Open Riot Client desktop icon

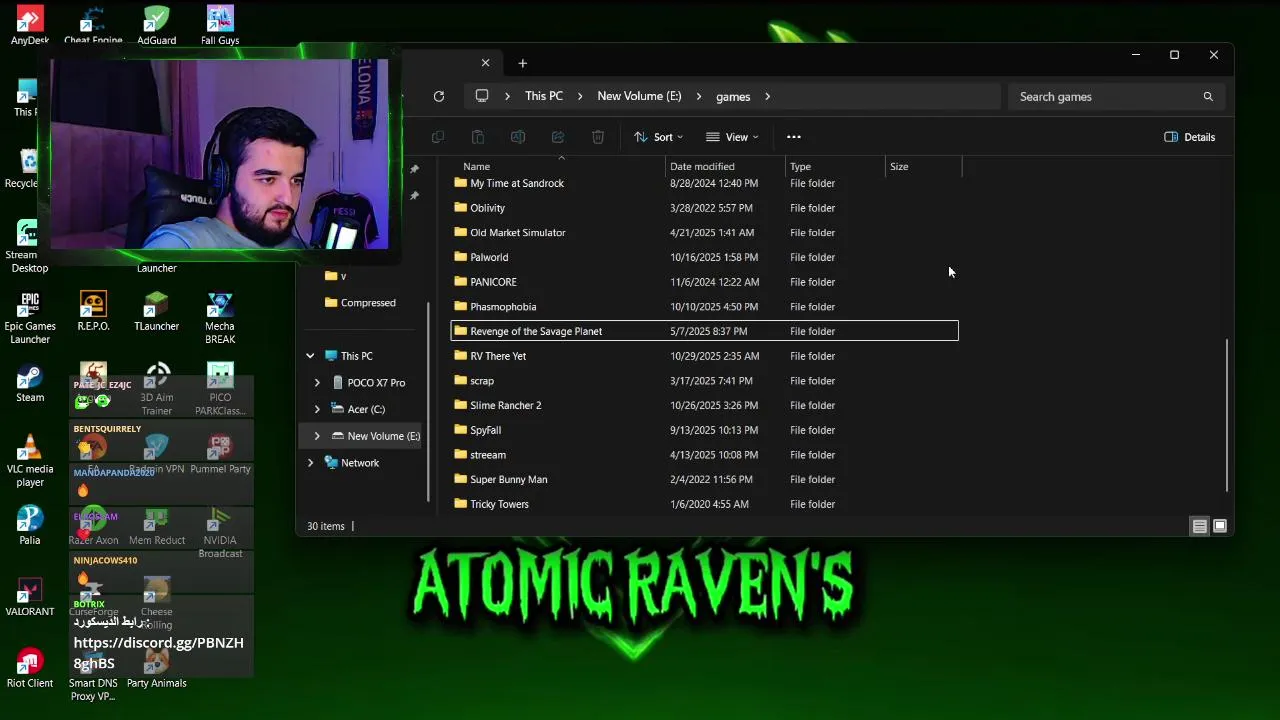[x=30, y=668]
